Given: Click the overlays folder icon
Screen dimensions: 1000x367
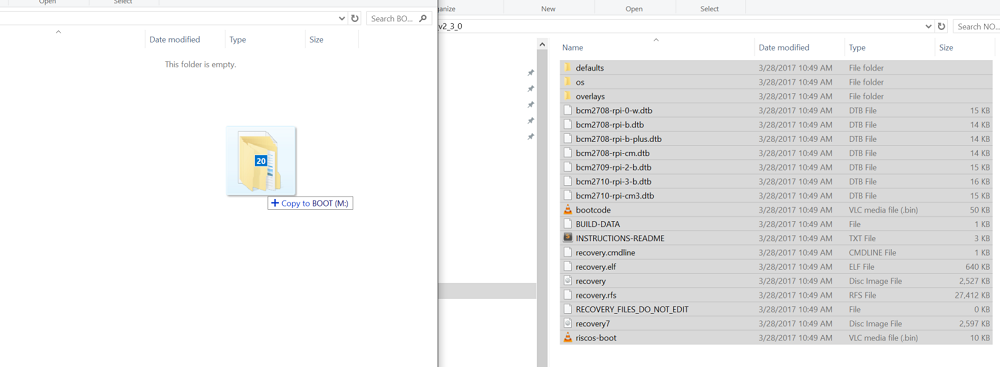Looking at the screenshot, I should 567,96.
